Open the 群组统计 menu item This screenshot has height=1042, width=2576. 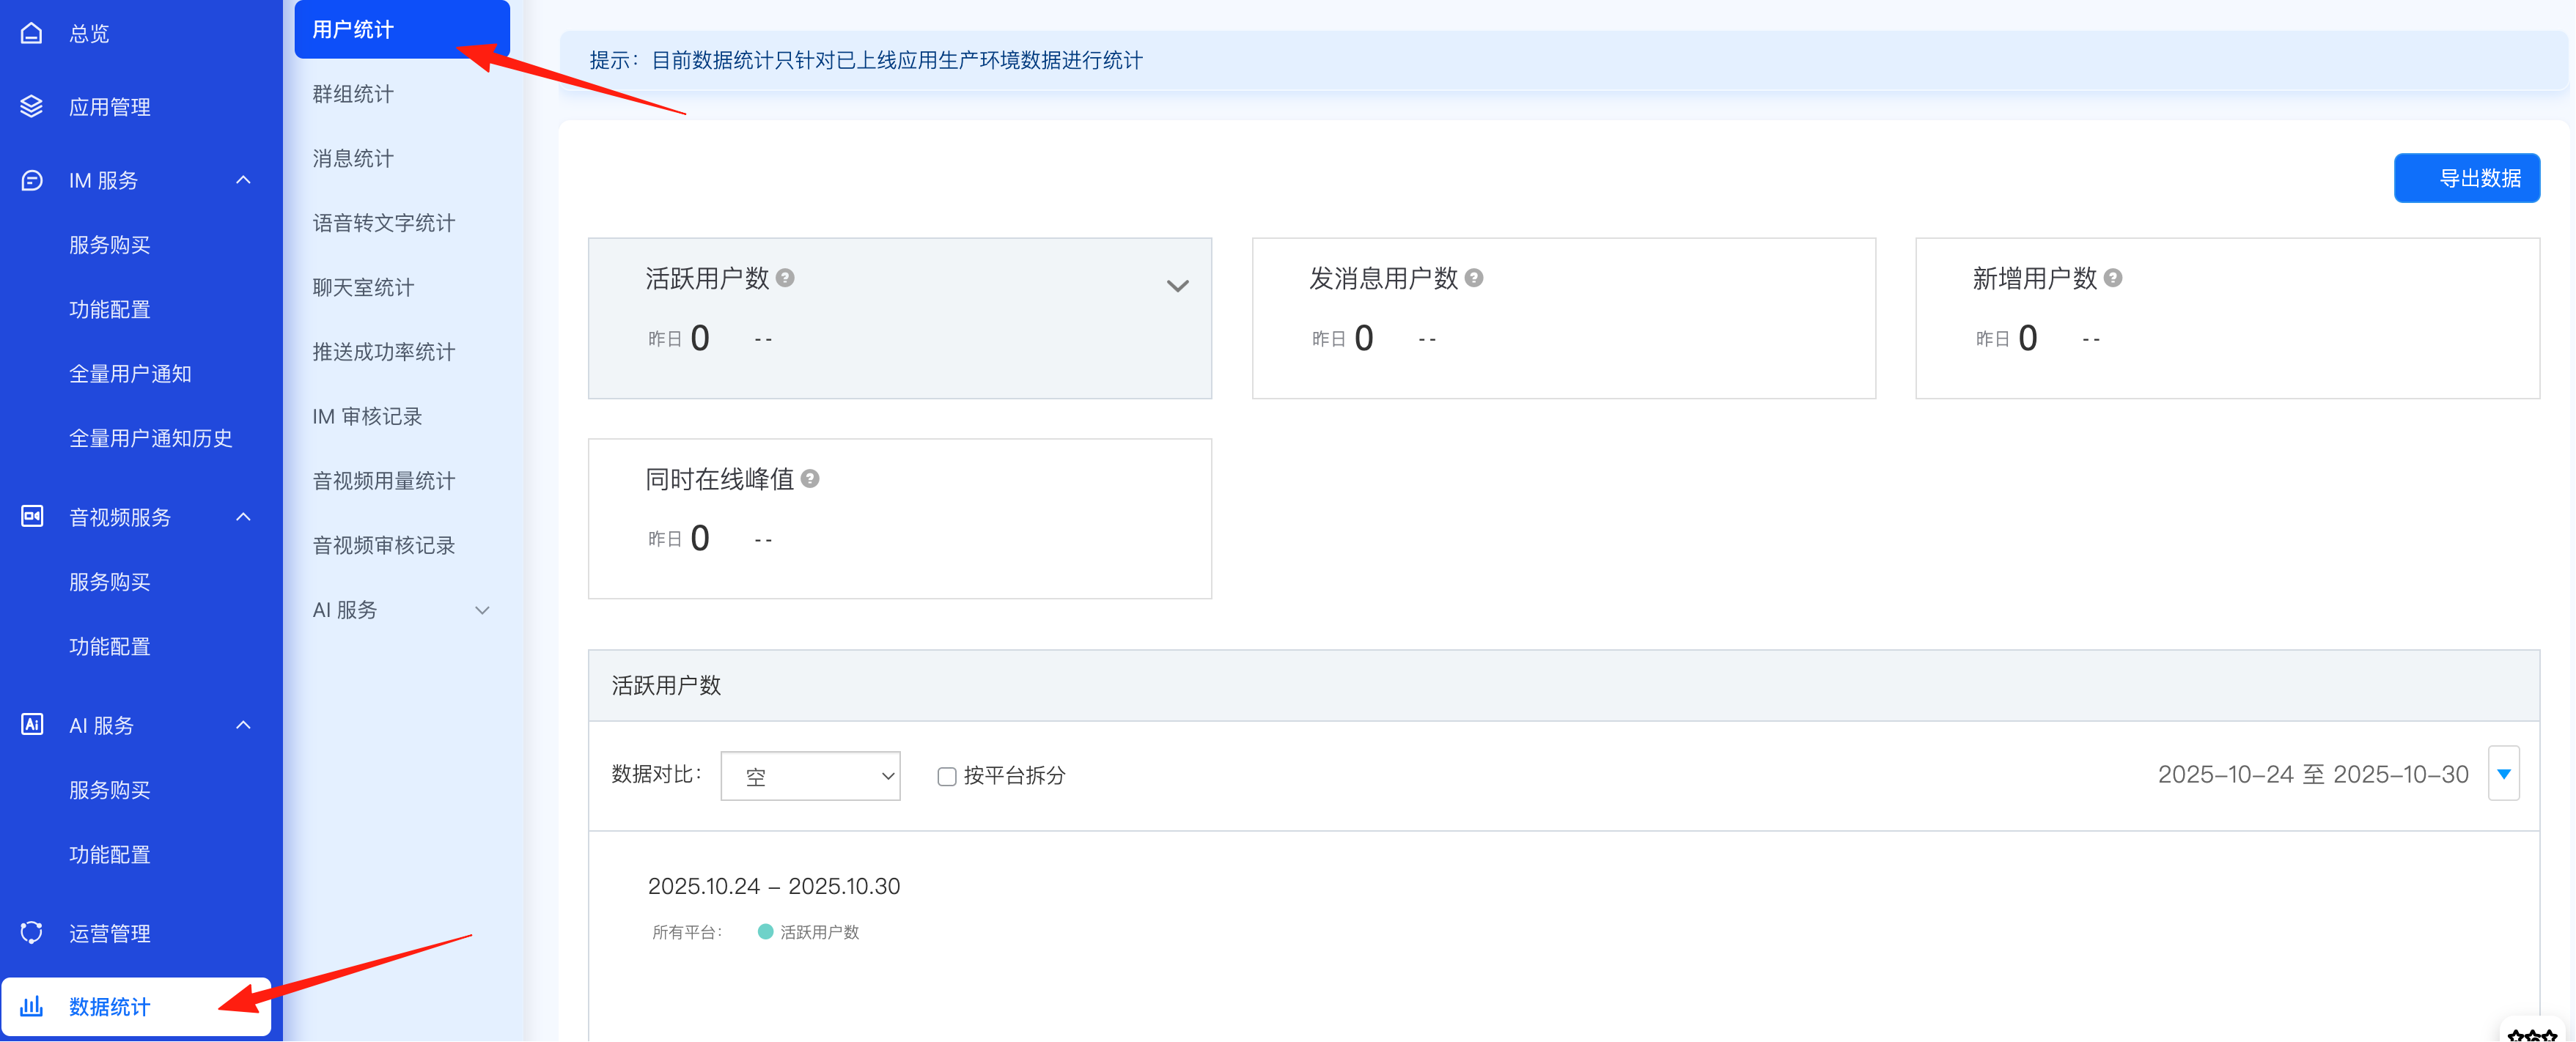[353, 94]
